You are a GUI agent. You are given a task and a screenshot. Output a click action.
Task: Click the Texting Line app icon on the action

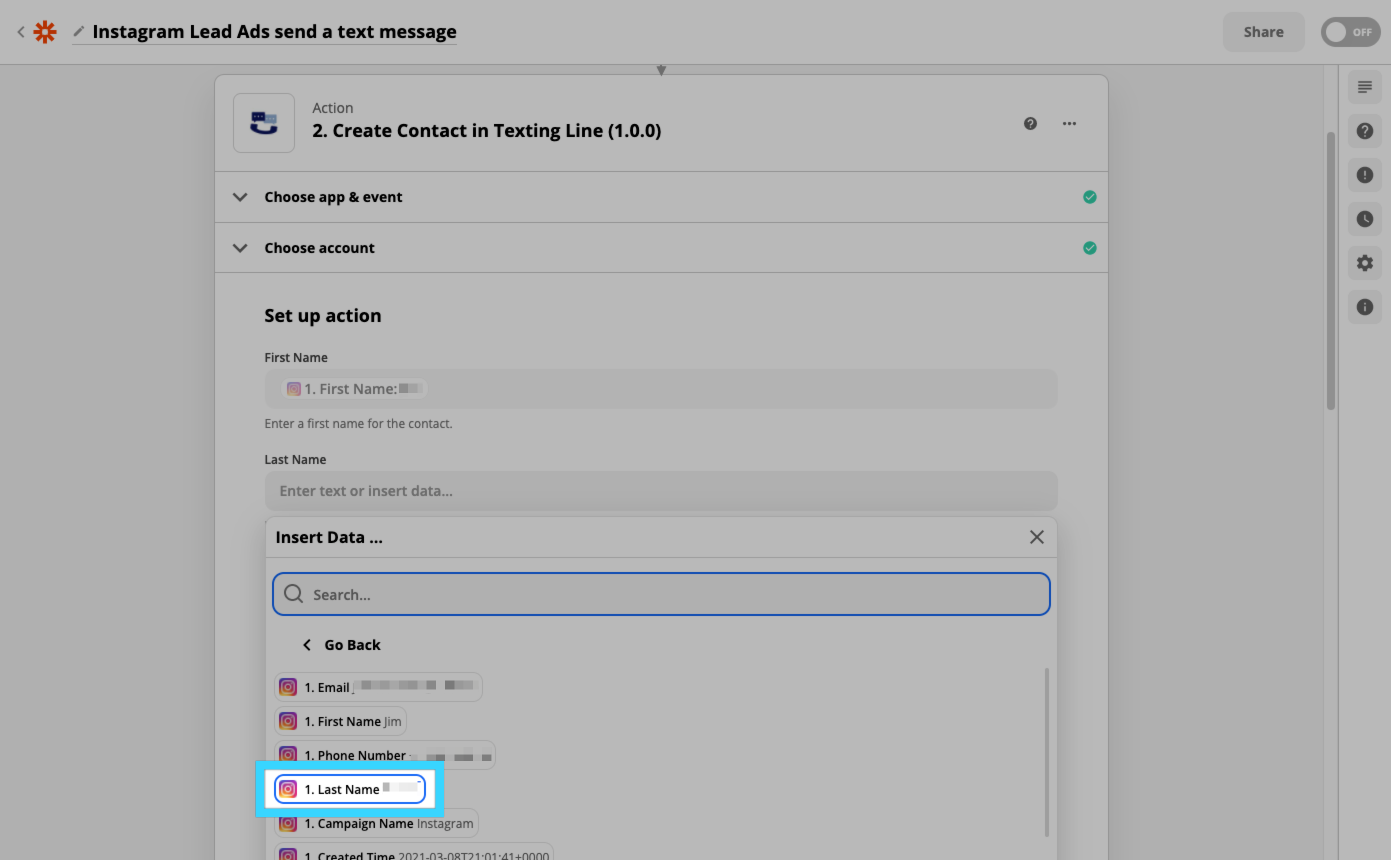point(263,122)
